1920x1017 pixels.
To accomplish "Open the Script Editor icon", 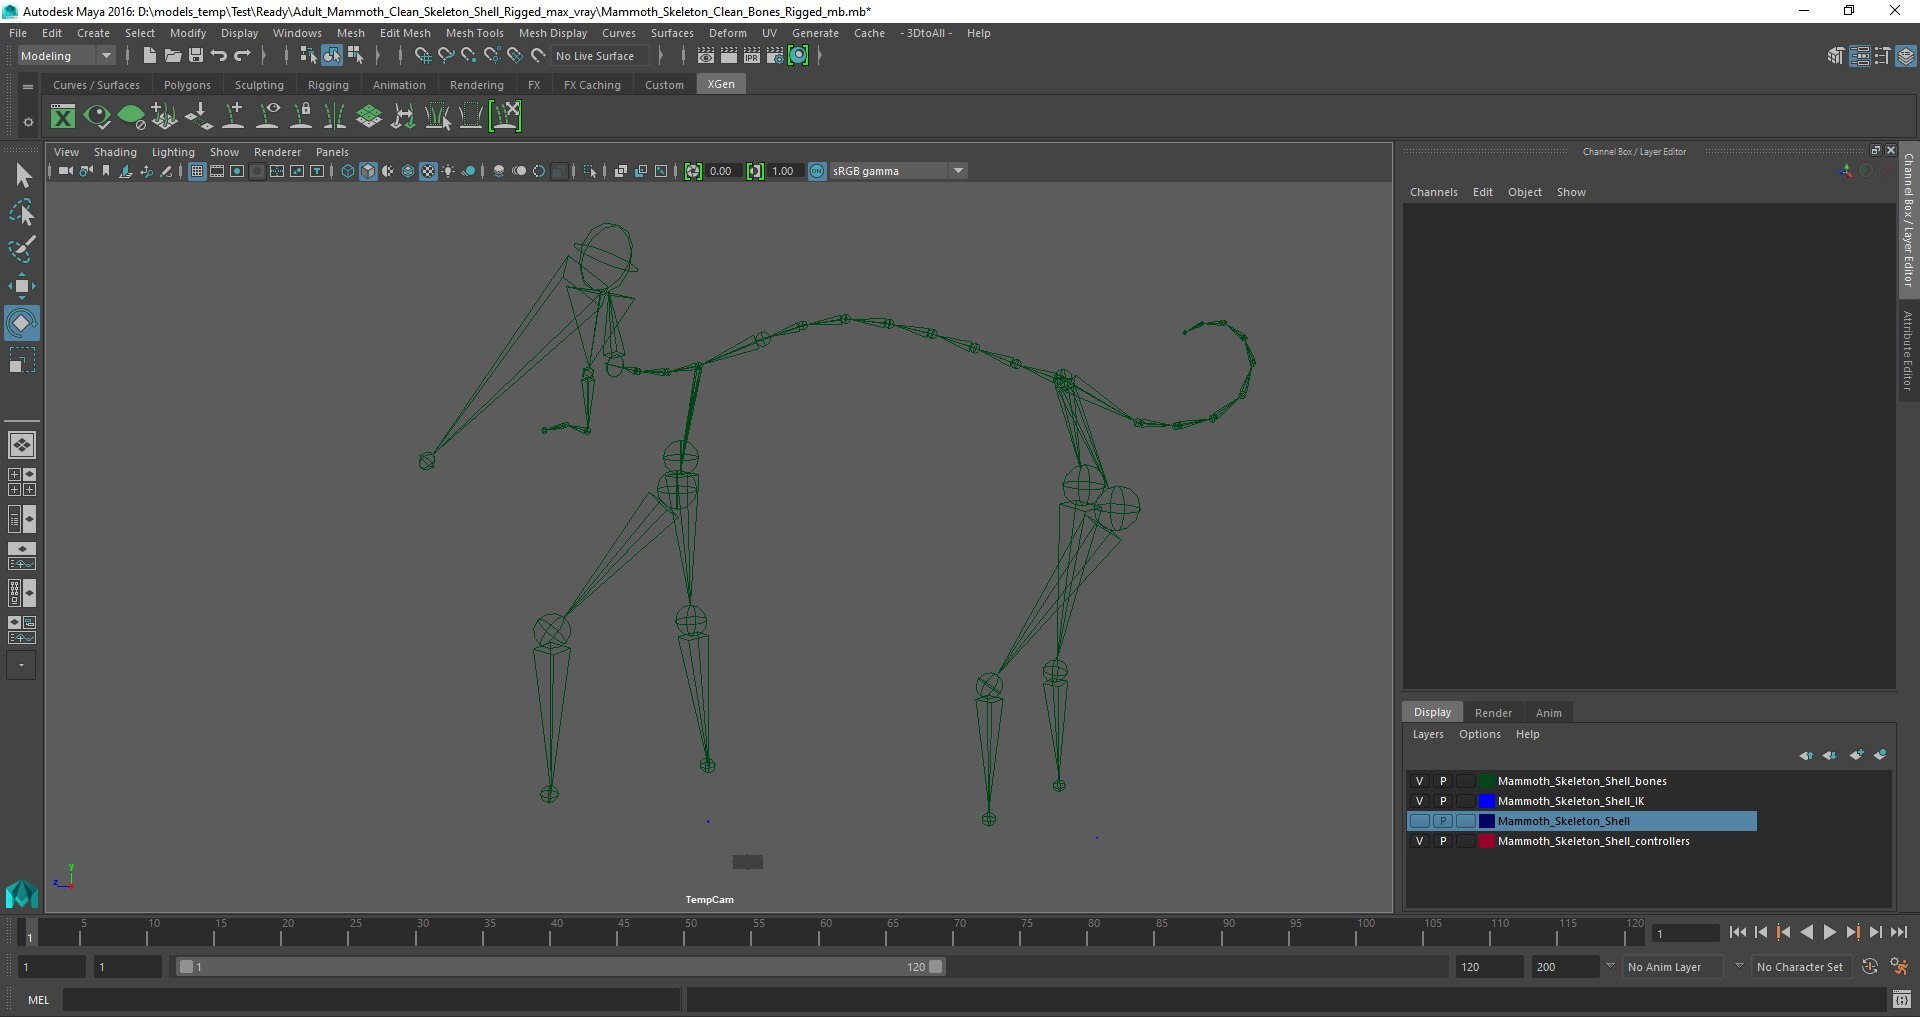I will click(x=1901, y=999).
